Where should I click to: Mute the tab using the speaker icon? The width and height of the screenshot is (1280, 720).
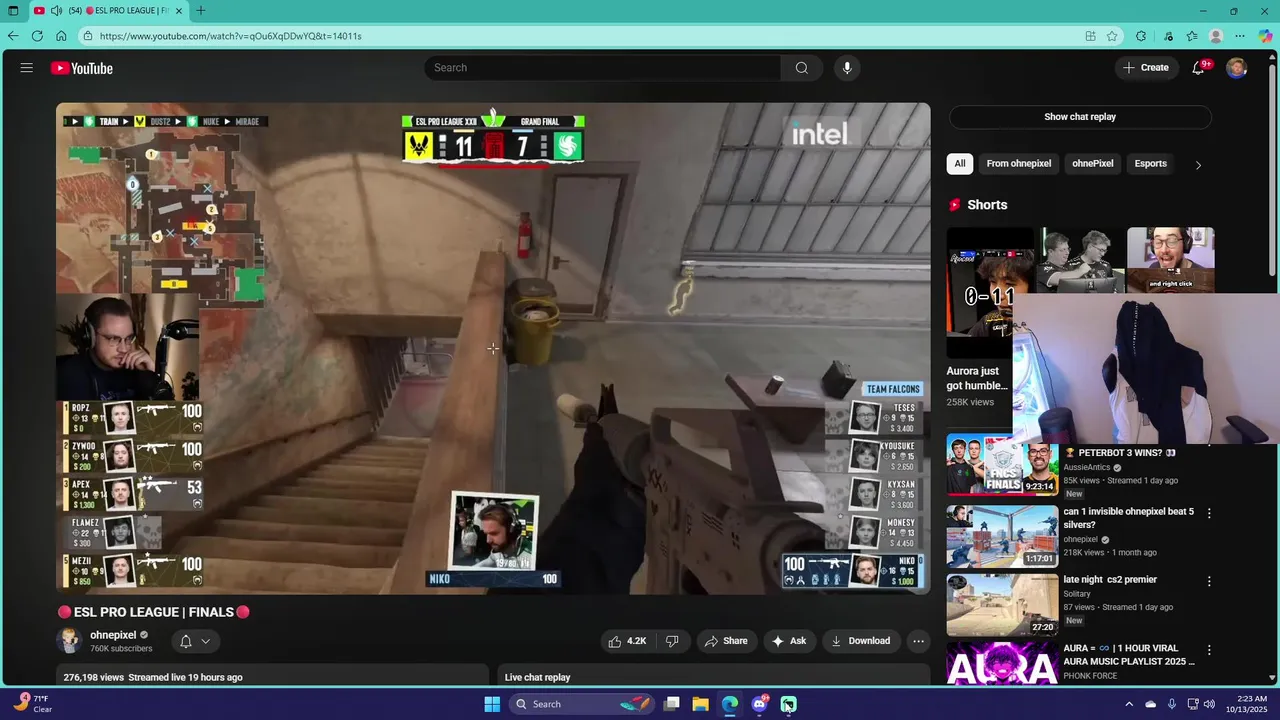(x=56, y=11)
